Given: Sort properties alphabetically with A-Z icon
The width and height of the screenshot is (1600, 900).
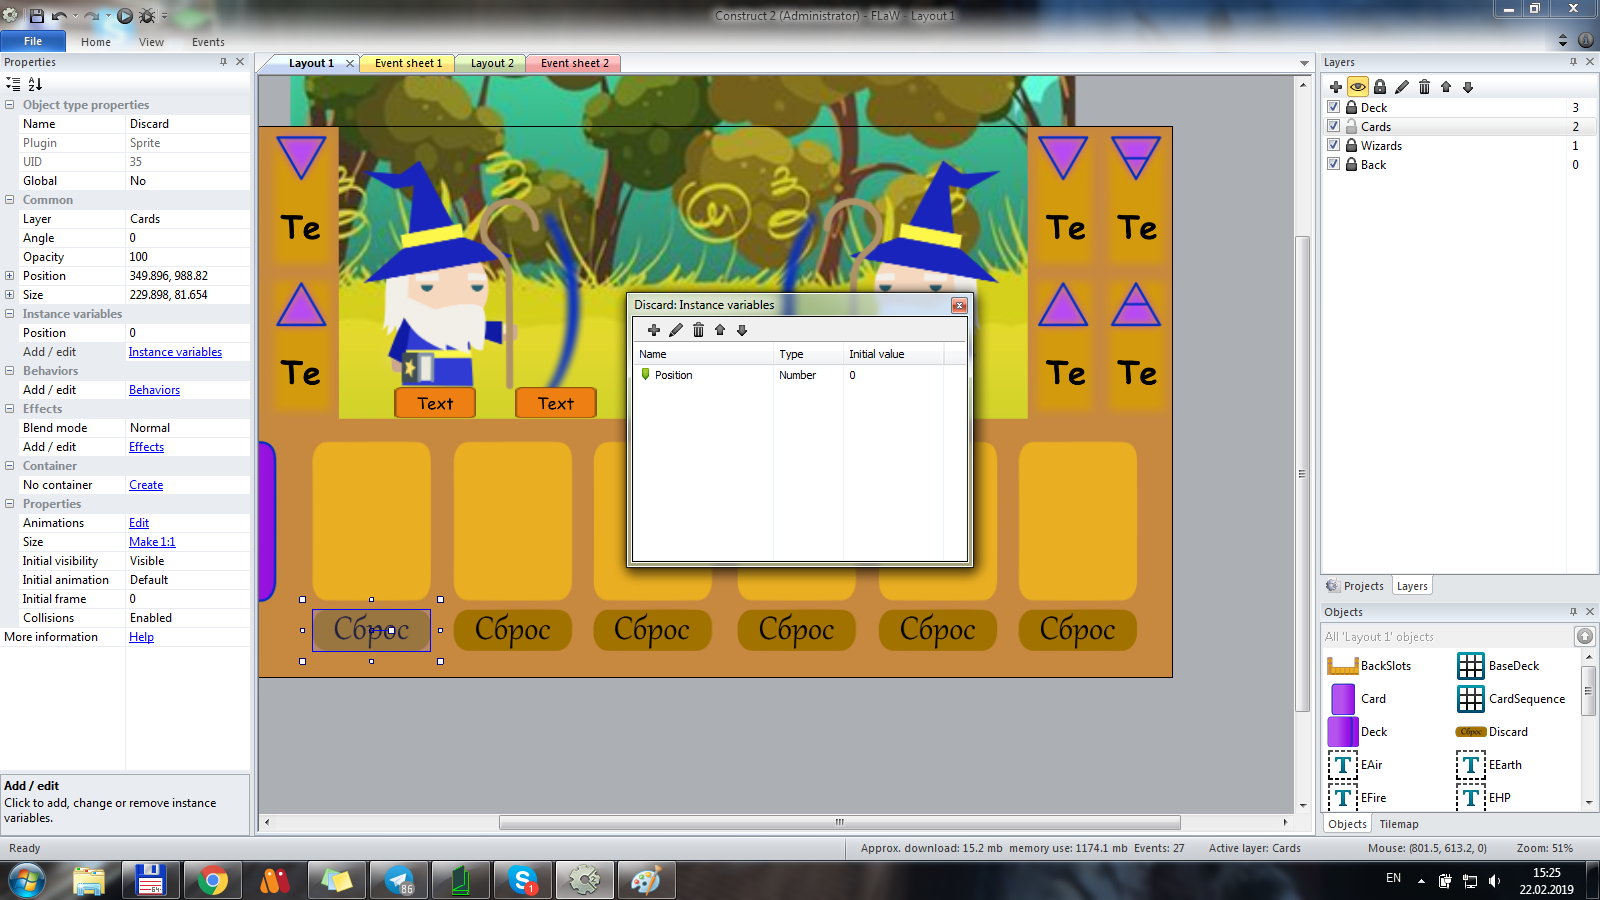Looking at the screenshot, I should [35, 84].
